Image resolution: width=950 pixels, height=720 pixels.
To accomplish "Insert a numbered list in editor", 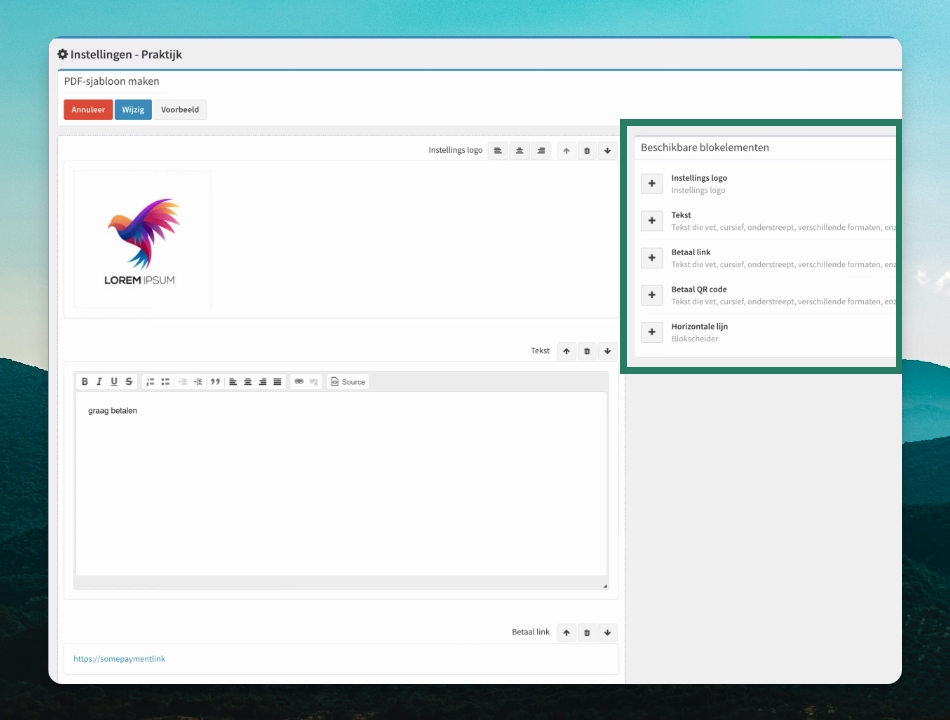I will pos(150,381).
